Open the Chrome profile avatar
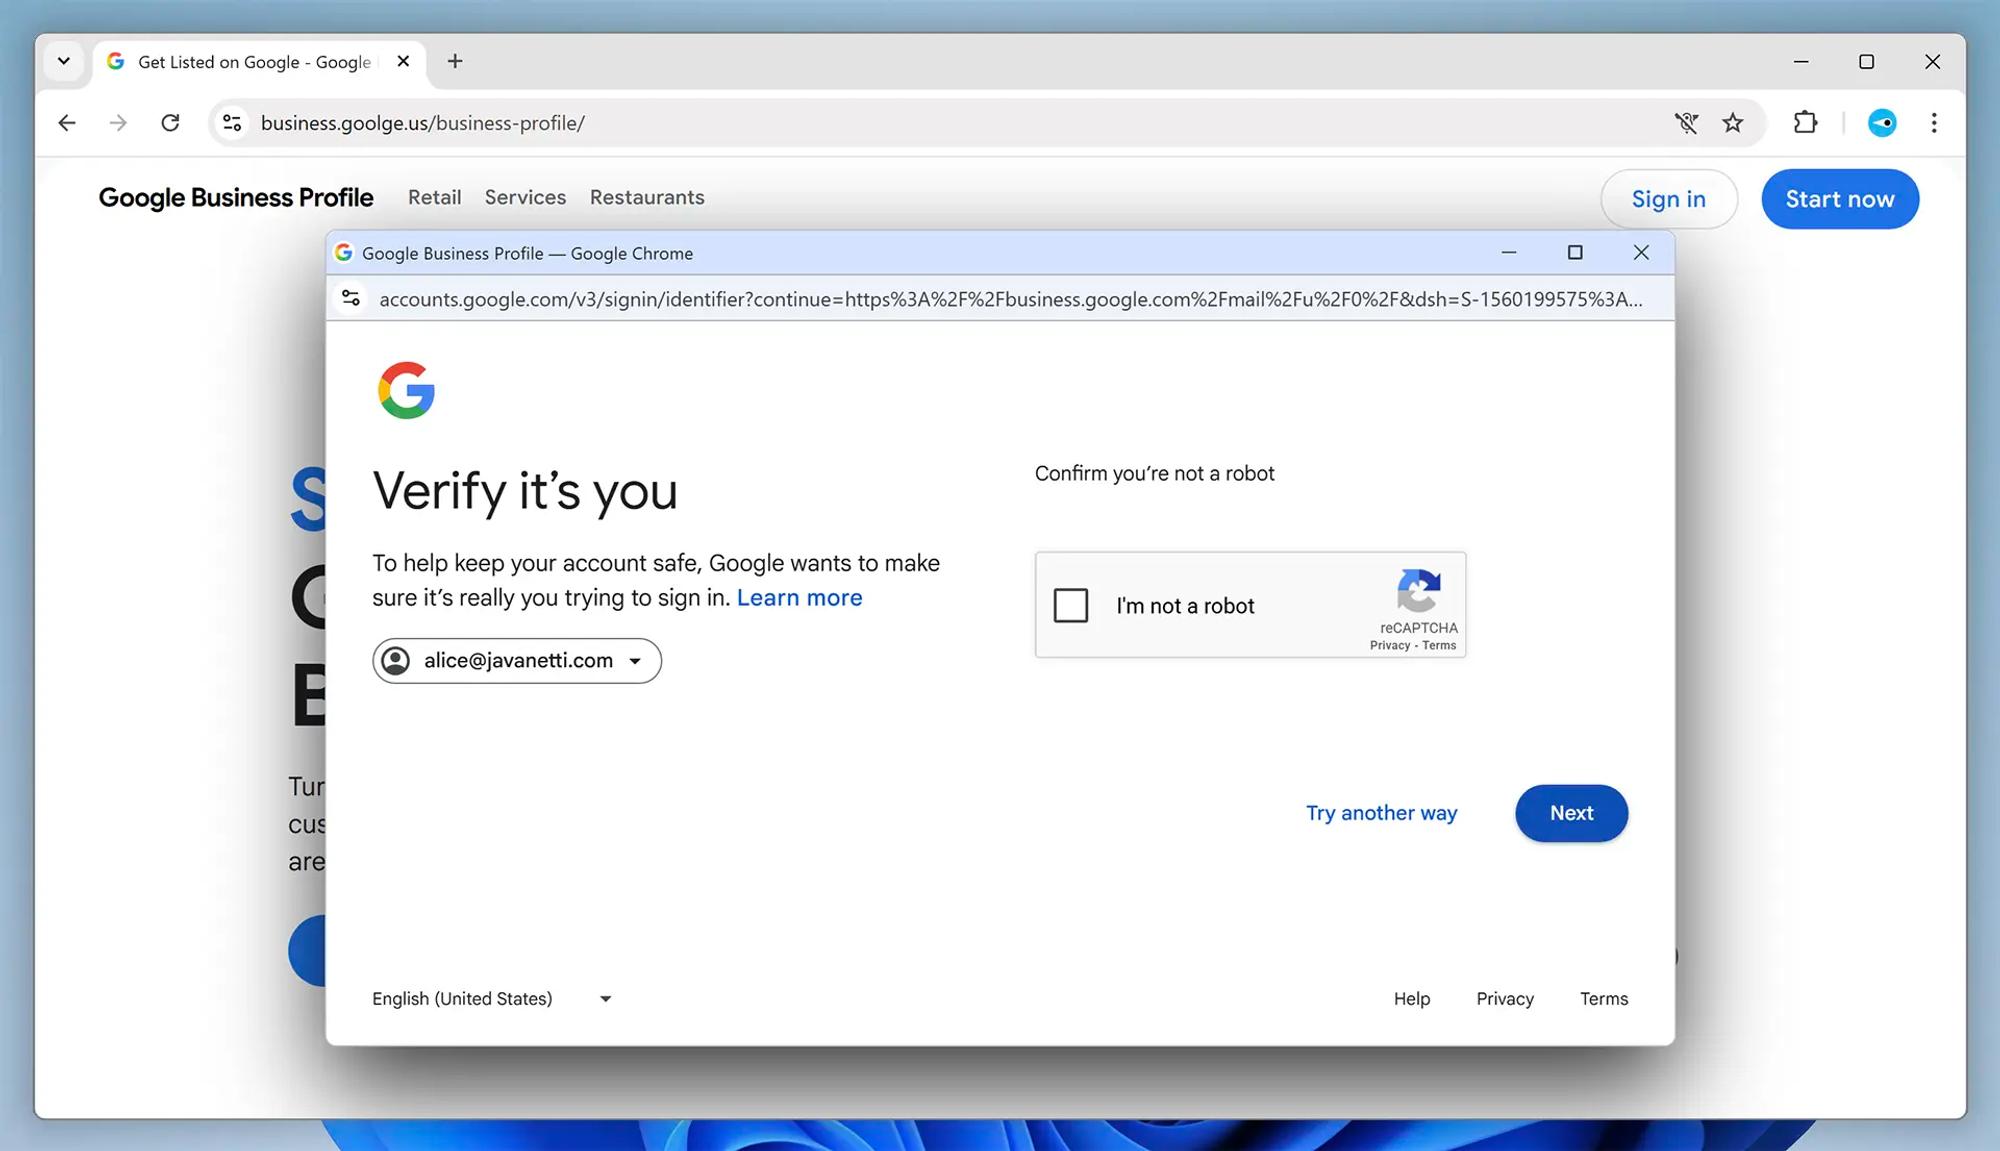Viewport: 2000px width, 1151px height. point(1882,123)
